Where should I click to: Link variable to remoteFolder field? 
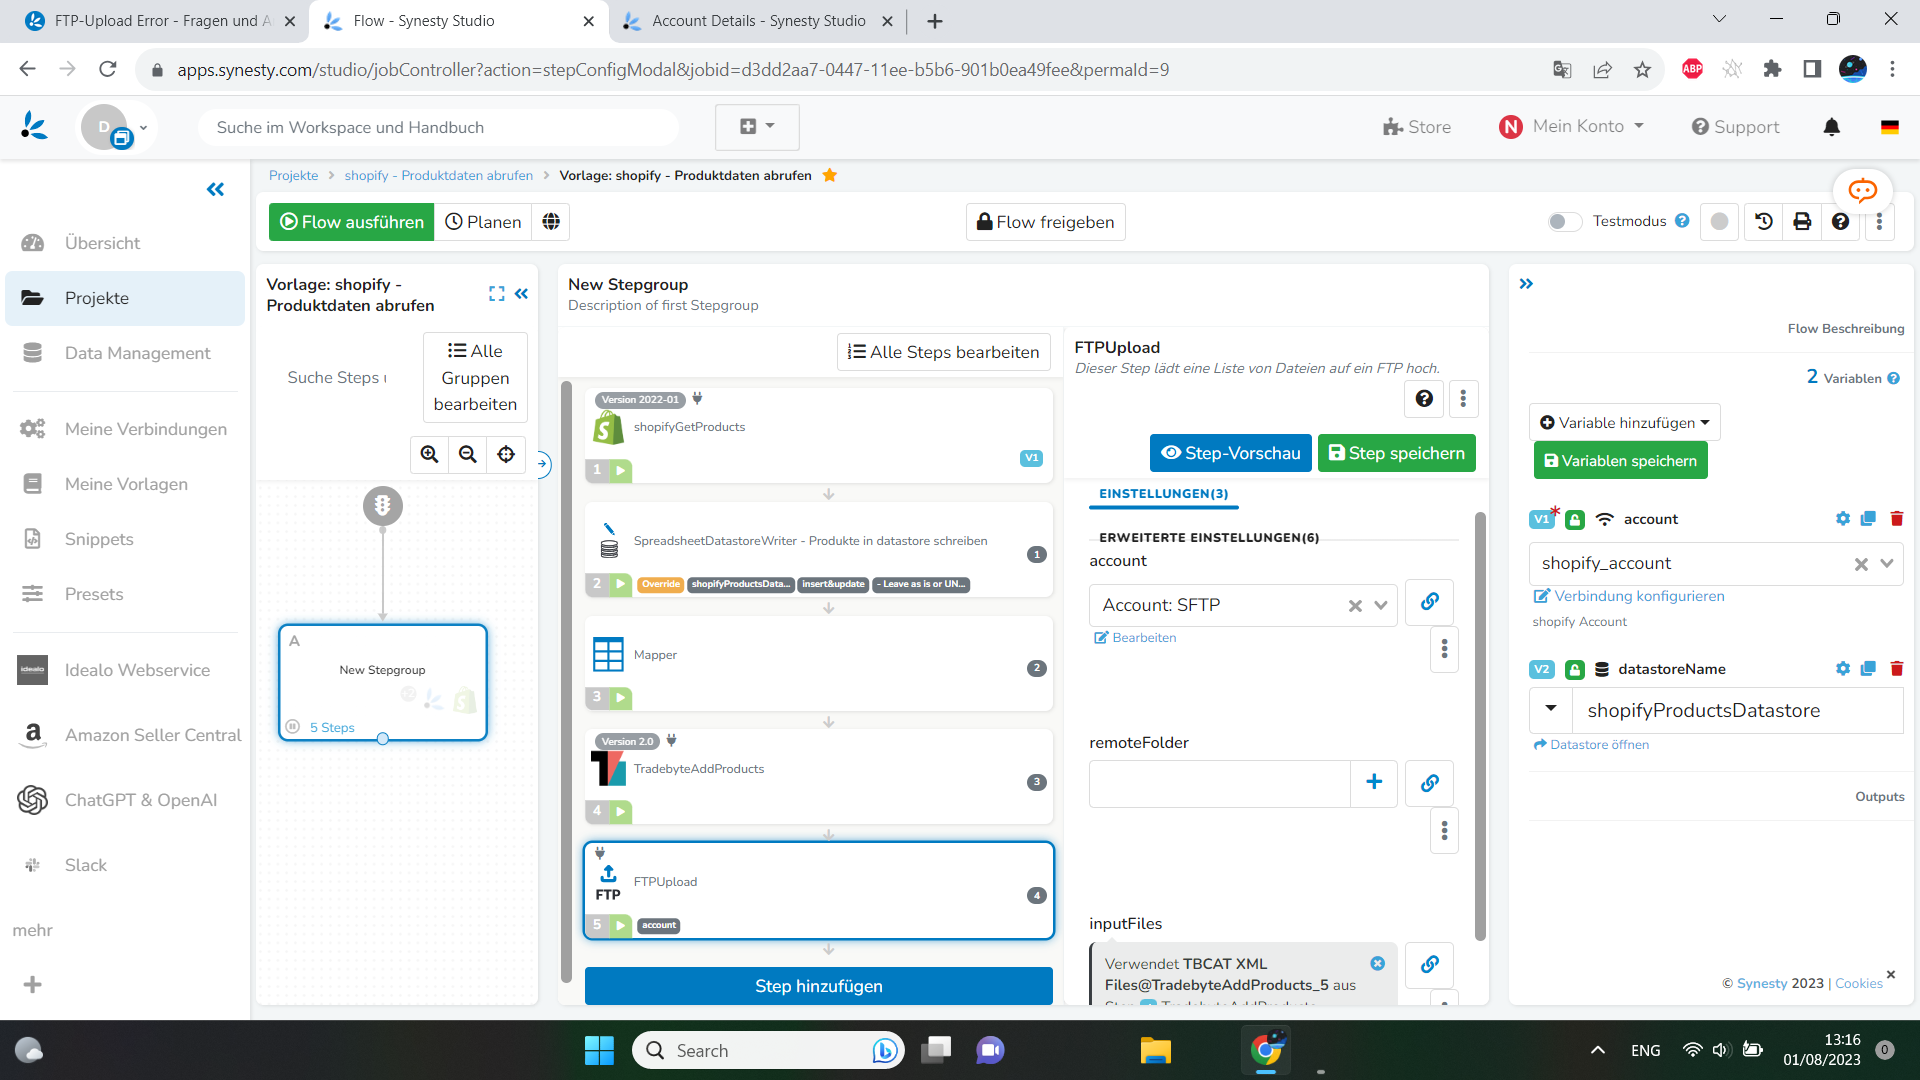(x=1429, y=783)
